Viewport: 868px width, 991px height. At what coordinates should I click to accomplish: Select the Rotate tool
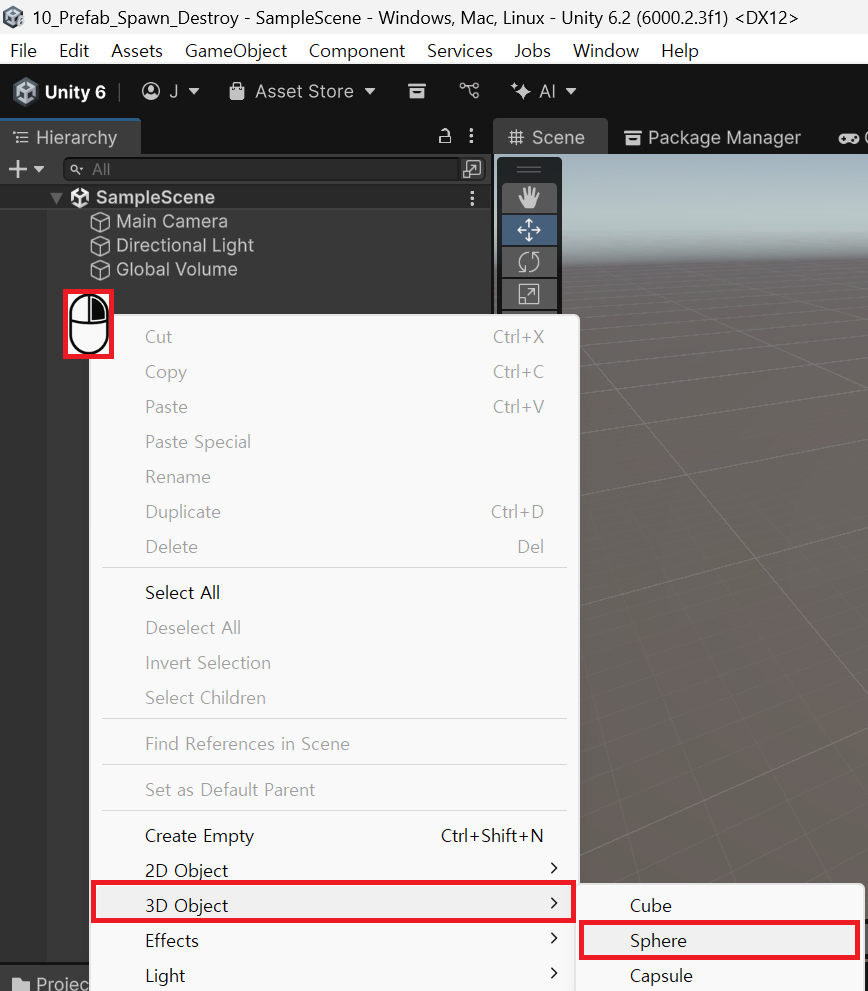529,262
